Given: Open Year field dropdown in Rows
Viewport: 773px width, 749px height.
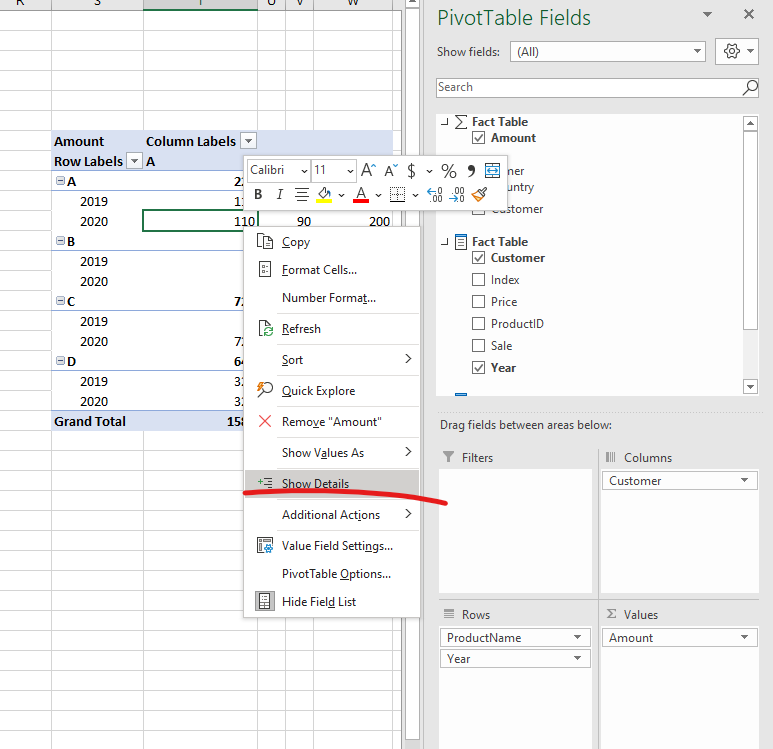Looking at the screenshot, I should coord(577,658).
